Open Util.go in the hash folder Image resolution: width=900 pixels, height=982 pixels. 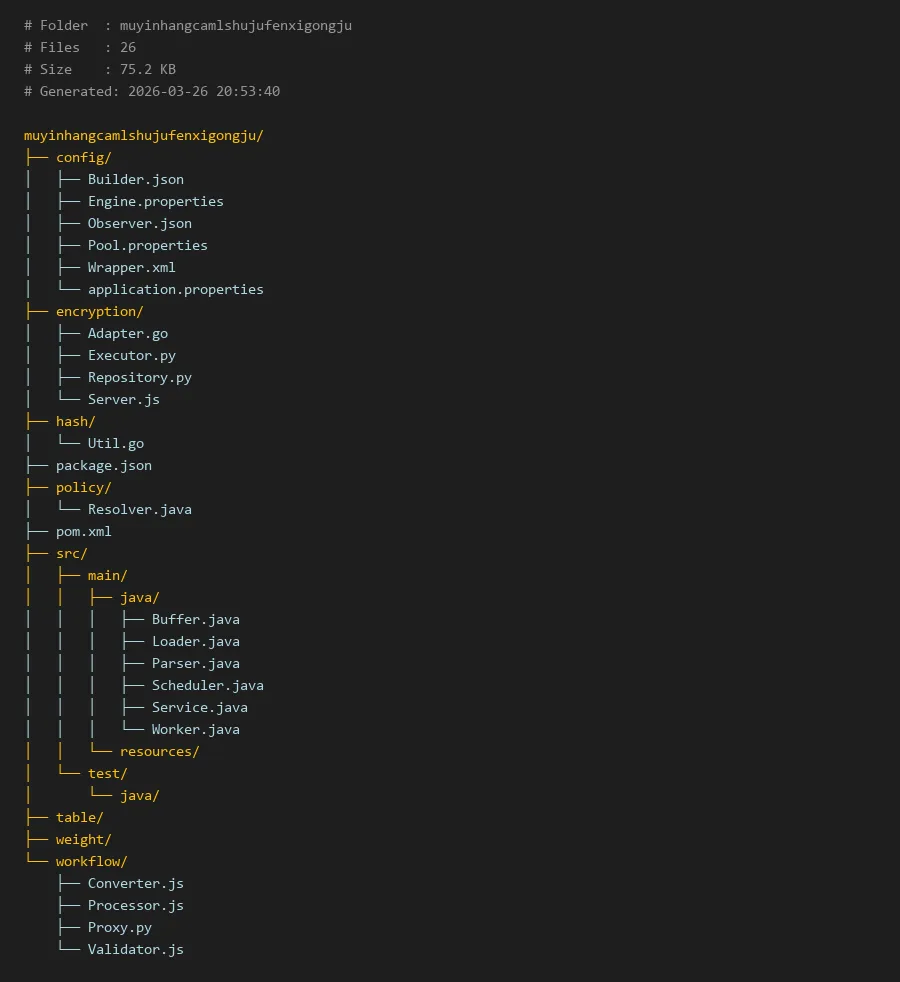click(116, 443)
